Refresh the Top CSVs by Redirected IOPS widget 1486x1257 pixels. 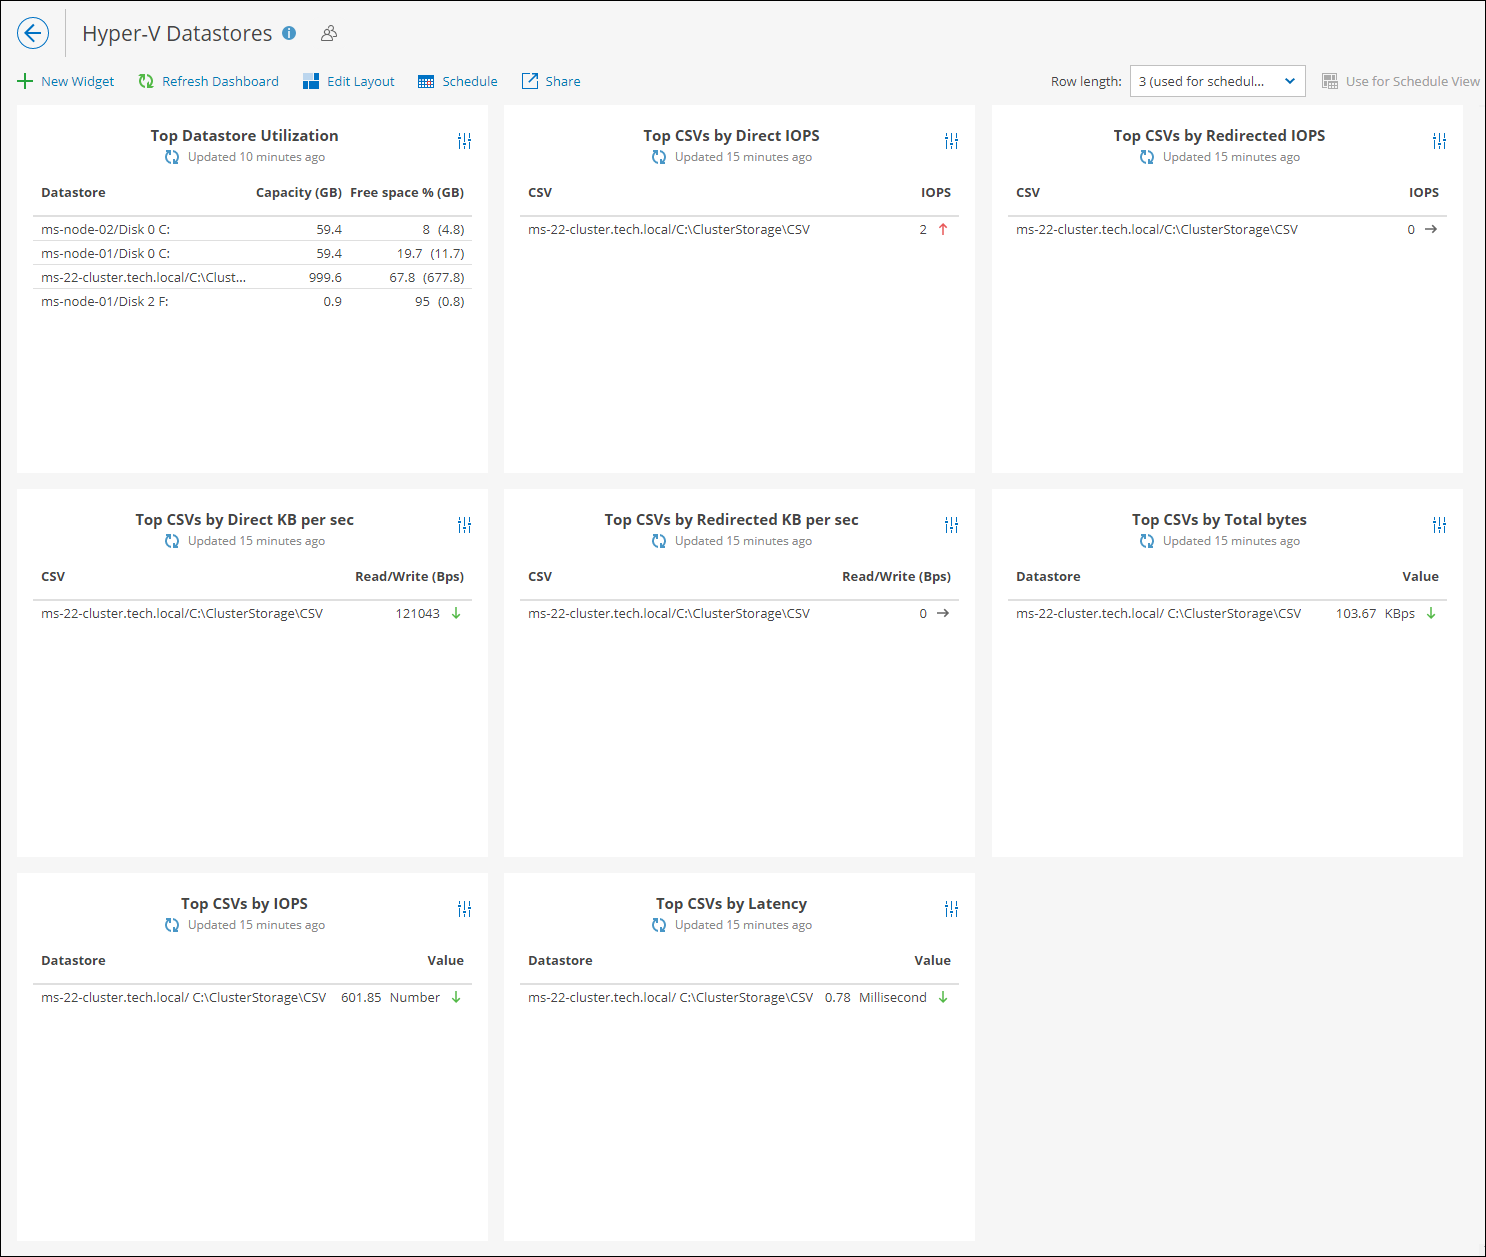click(x=1147, y=157)
